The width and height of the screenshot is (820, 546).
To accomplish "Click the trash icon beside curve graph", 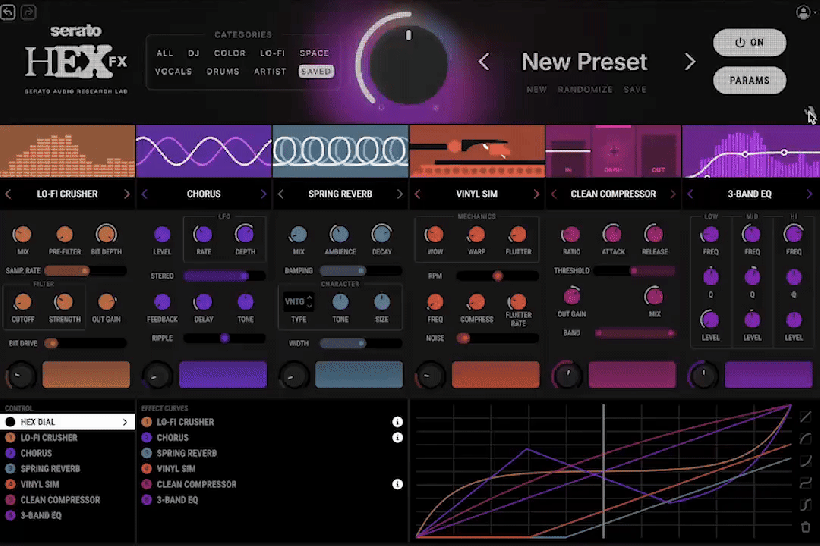I will pyautogui.click(x=805, y=527).
